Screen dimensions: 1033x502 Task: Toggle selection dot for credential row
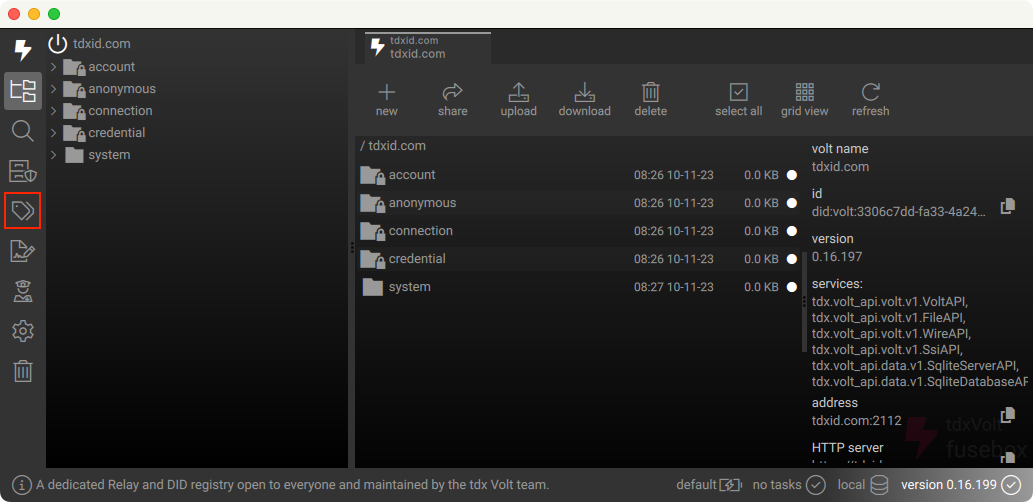click(792, 259)
